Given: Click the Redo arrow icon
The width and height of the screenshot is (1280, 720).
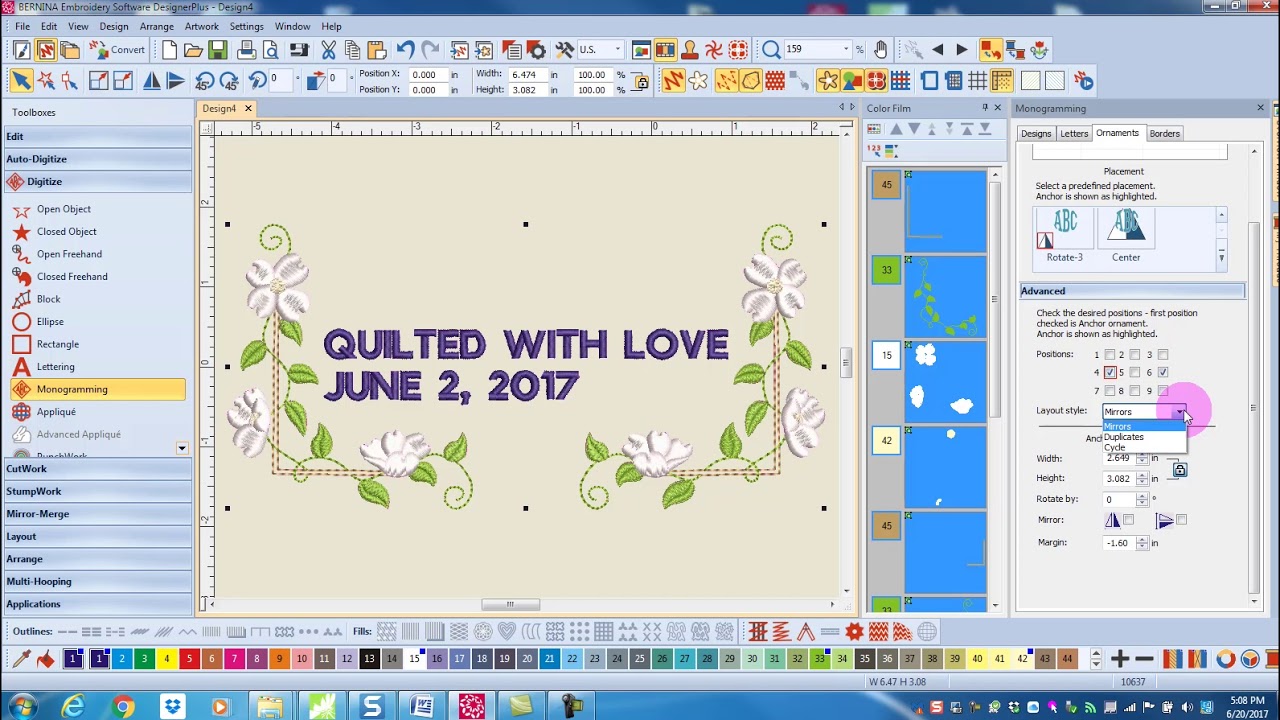Looking at the screenshot, I should [430, 50].
